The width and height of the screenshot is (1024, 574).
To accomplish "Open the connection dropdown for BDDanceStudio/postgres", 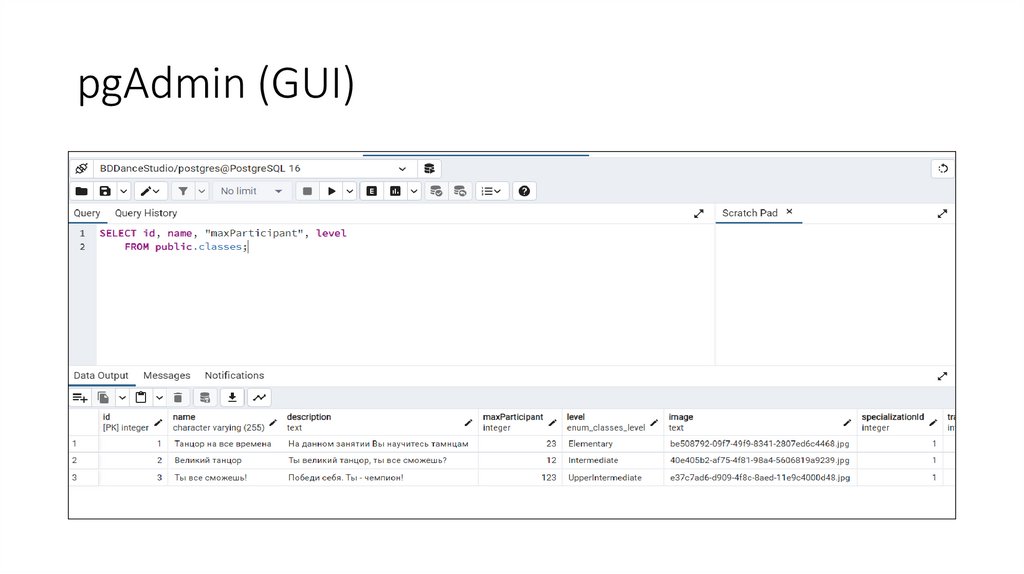I will click(253, 168).
